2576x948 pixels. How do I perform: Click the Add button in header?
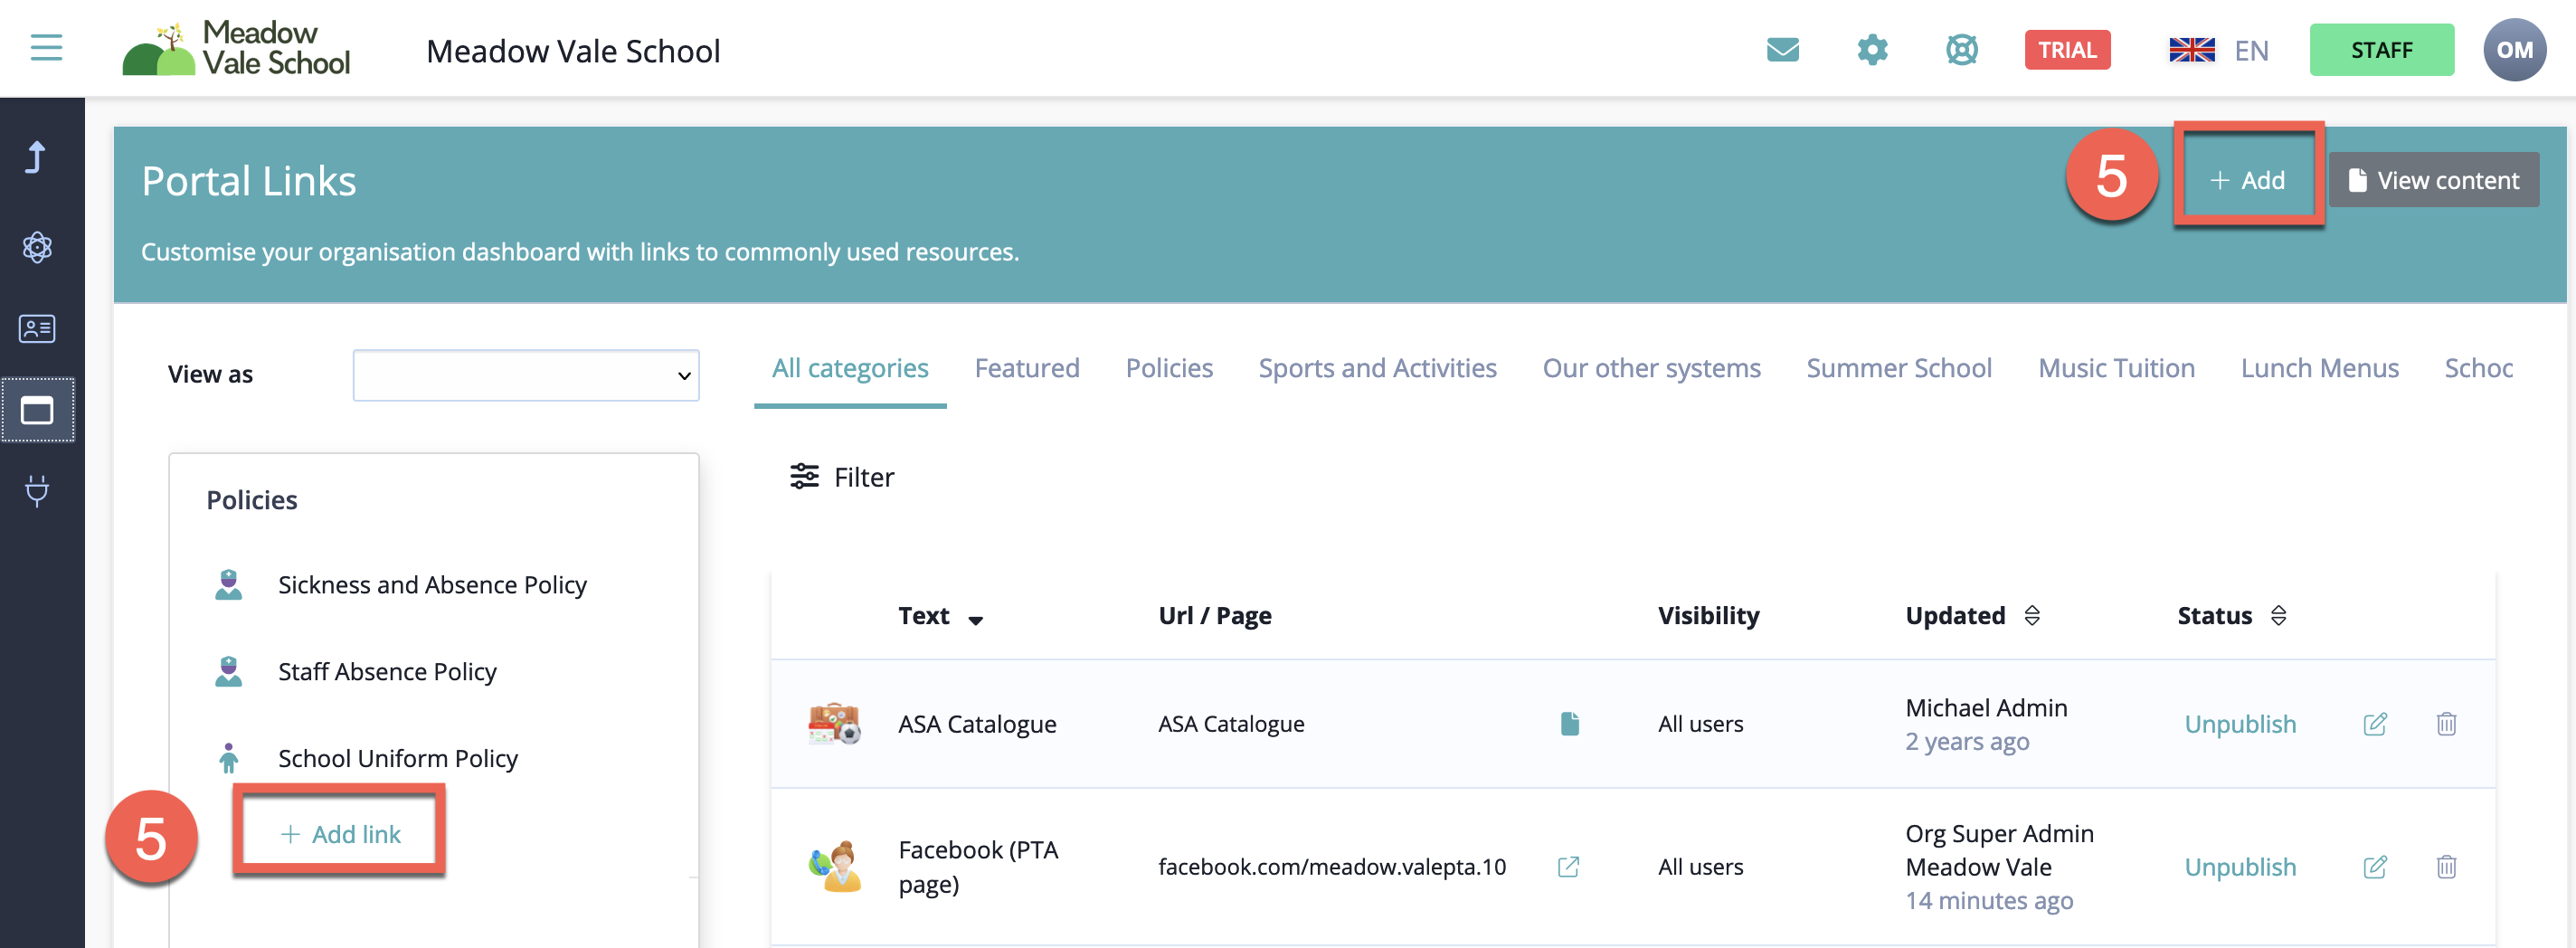click(x=2247, y=180)
